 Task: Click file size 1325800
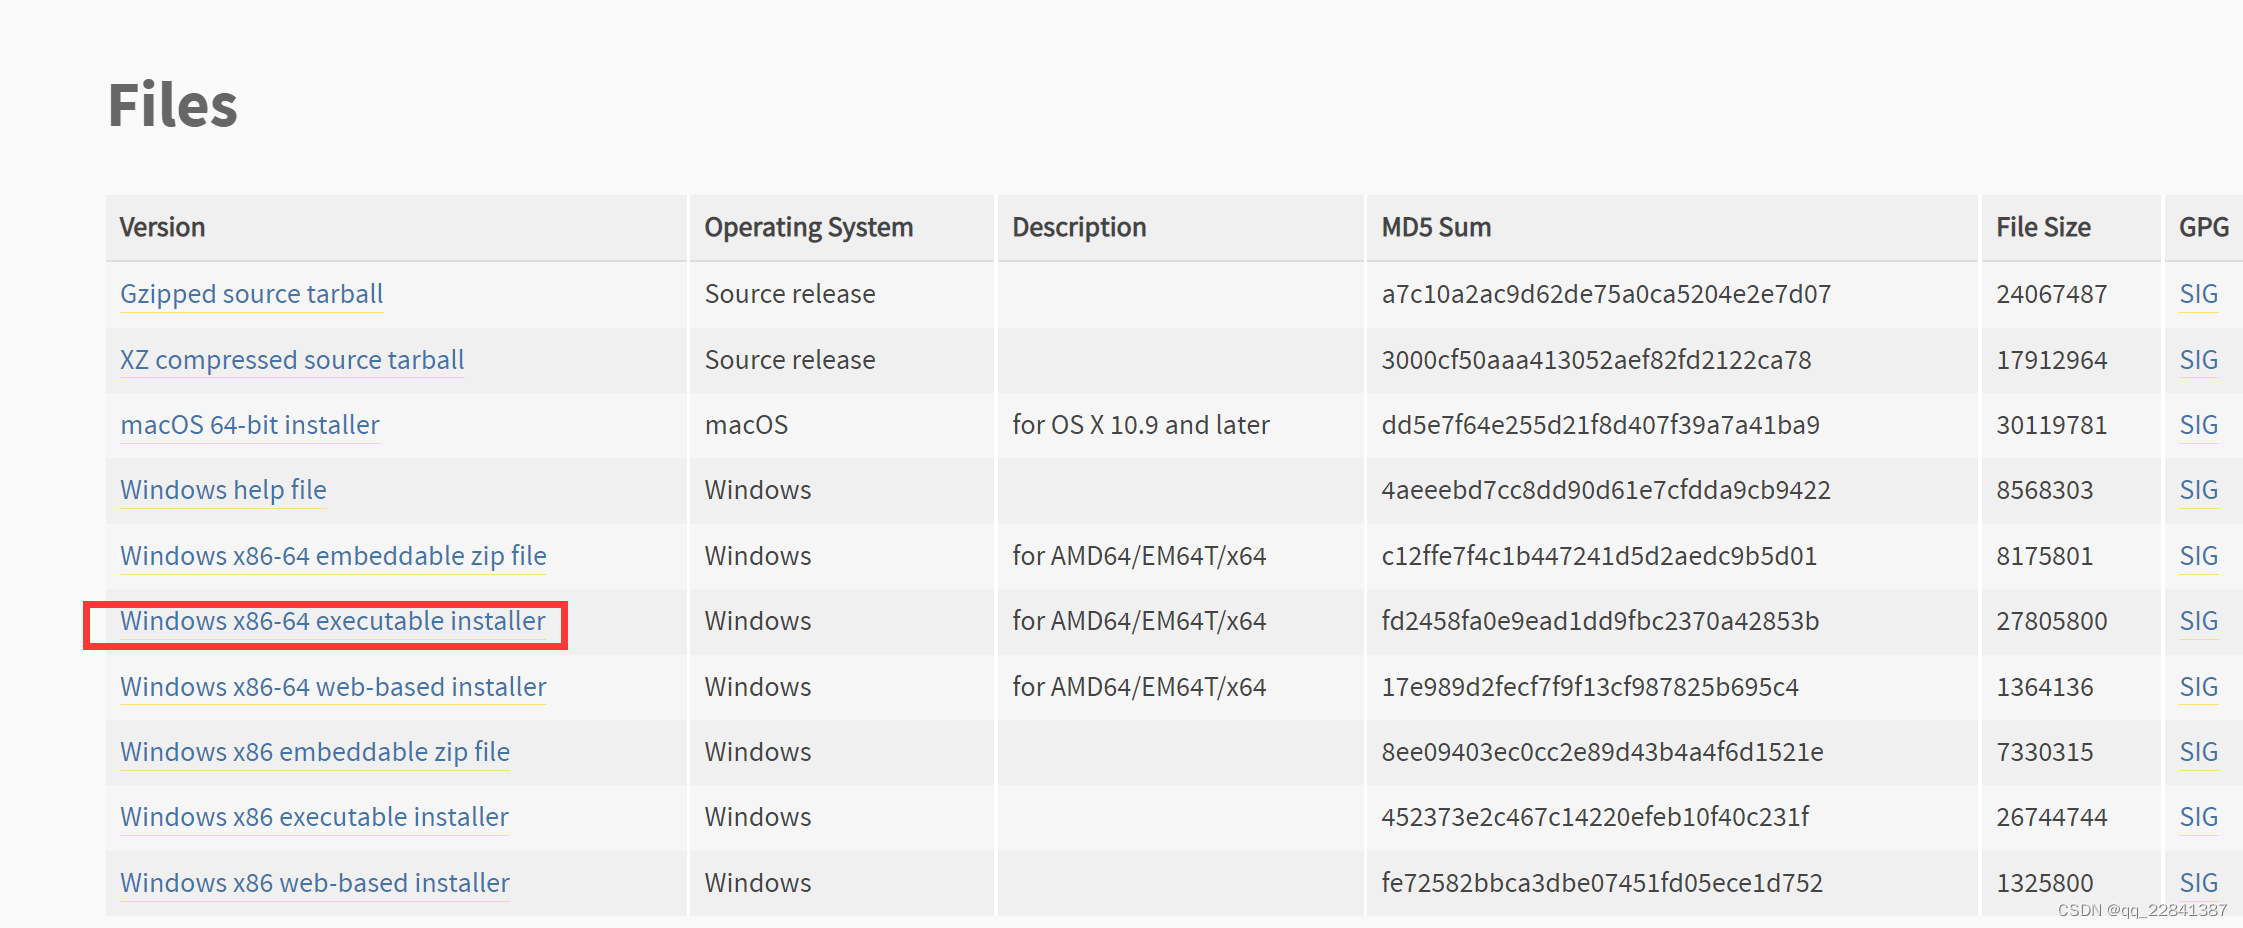point(2044,883)
